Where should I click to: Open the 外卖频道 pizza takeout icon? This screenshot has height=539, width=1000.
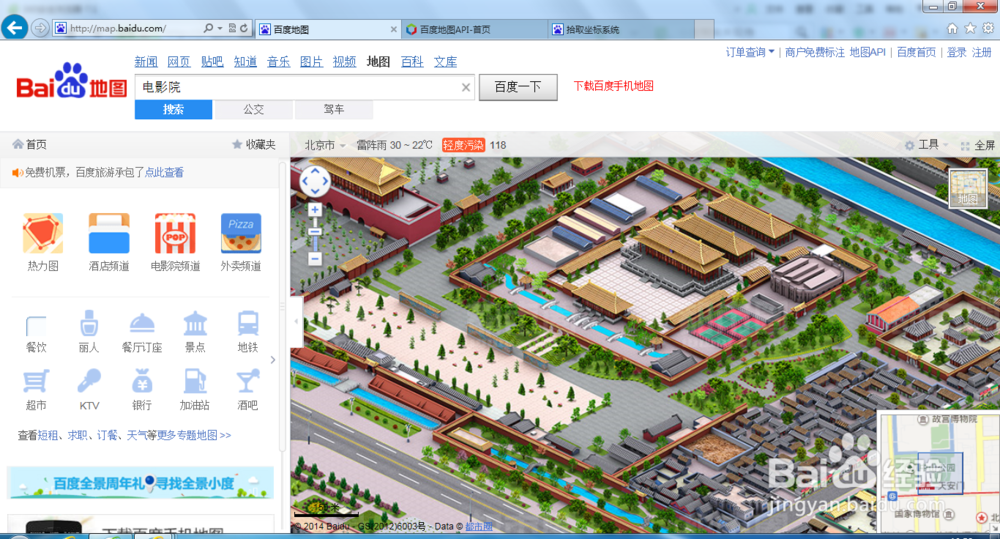(x=240, y=233)
